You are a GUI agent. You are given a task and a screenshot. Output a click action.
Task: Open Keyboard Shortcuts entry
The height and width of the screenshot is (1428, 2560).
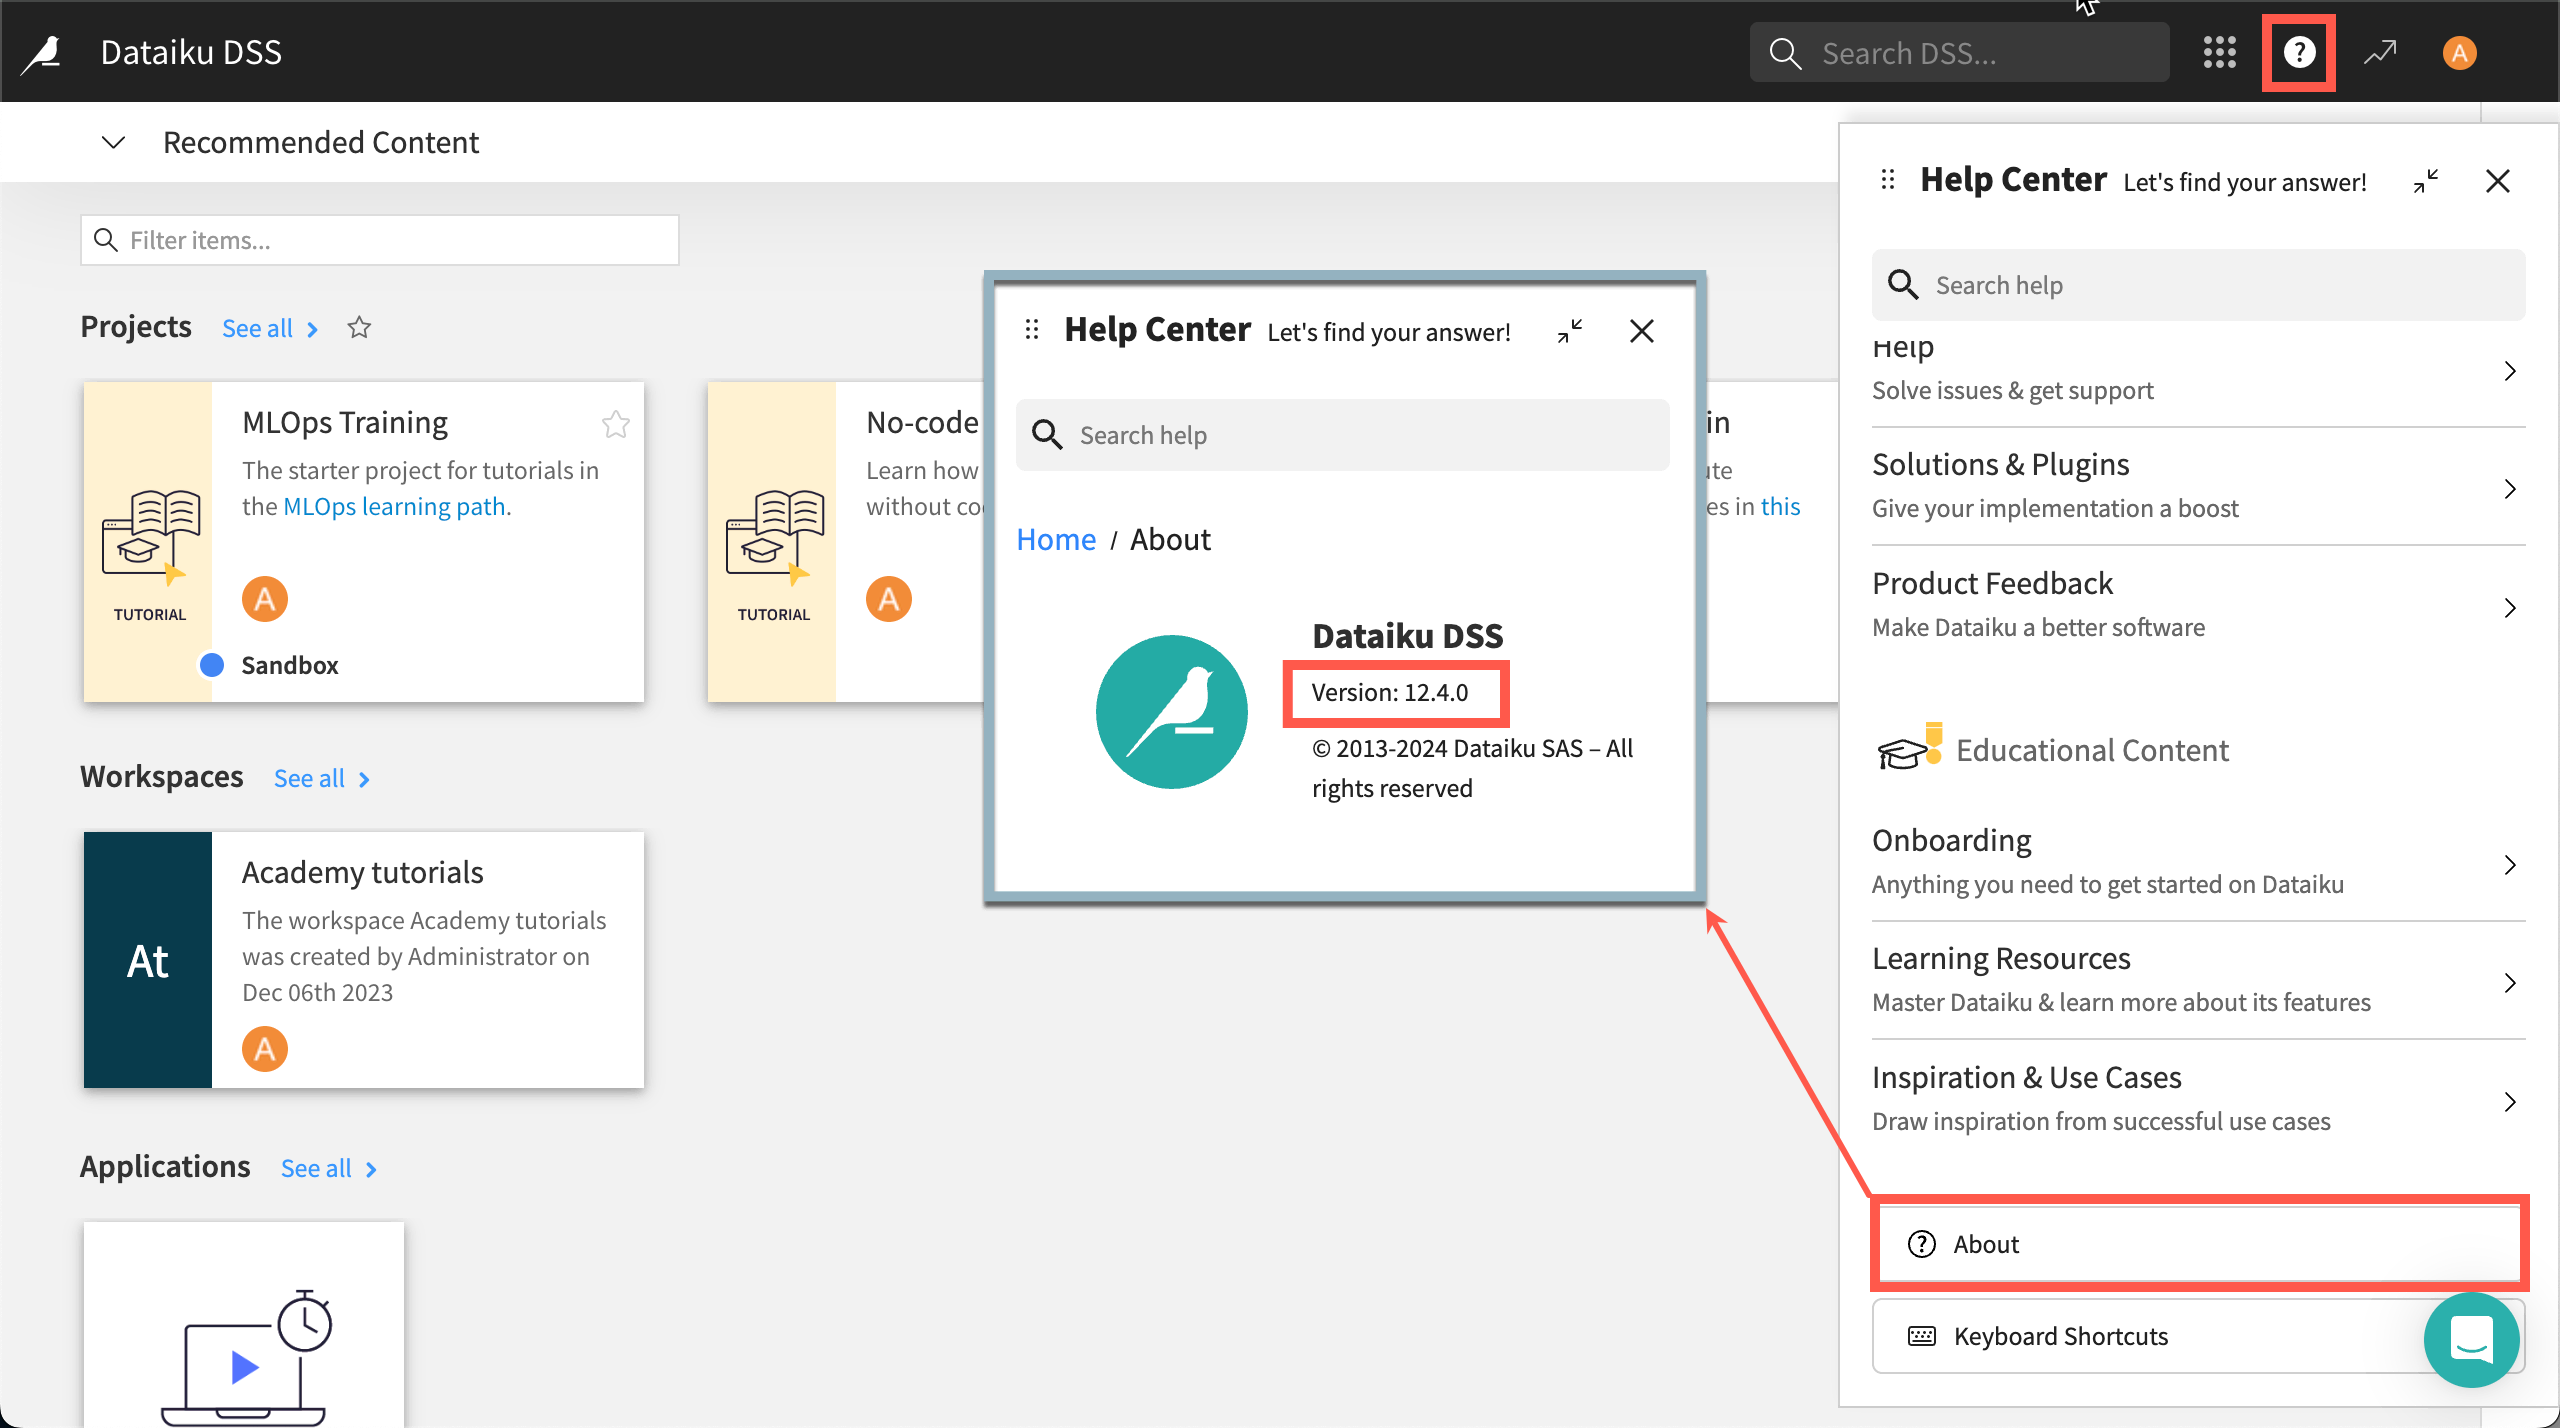tap(2060, 1336)
